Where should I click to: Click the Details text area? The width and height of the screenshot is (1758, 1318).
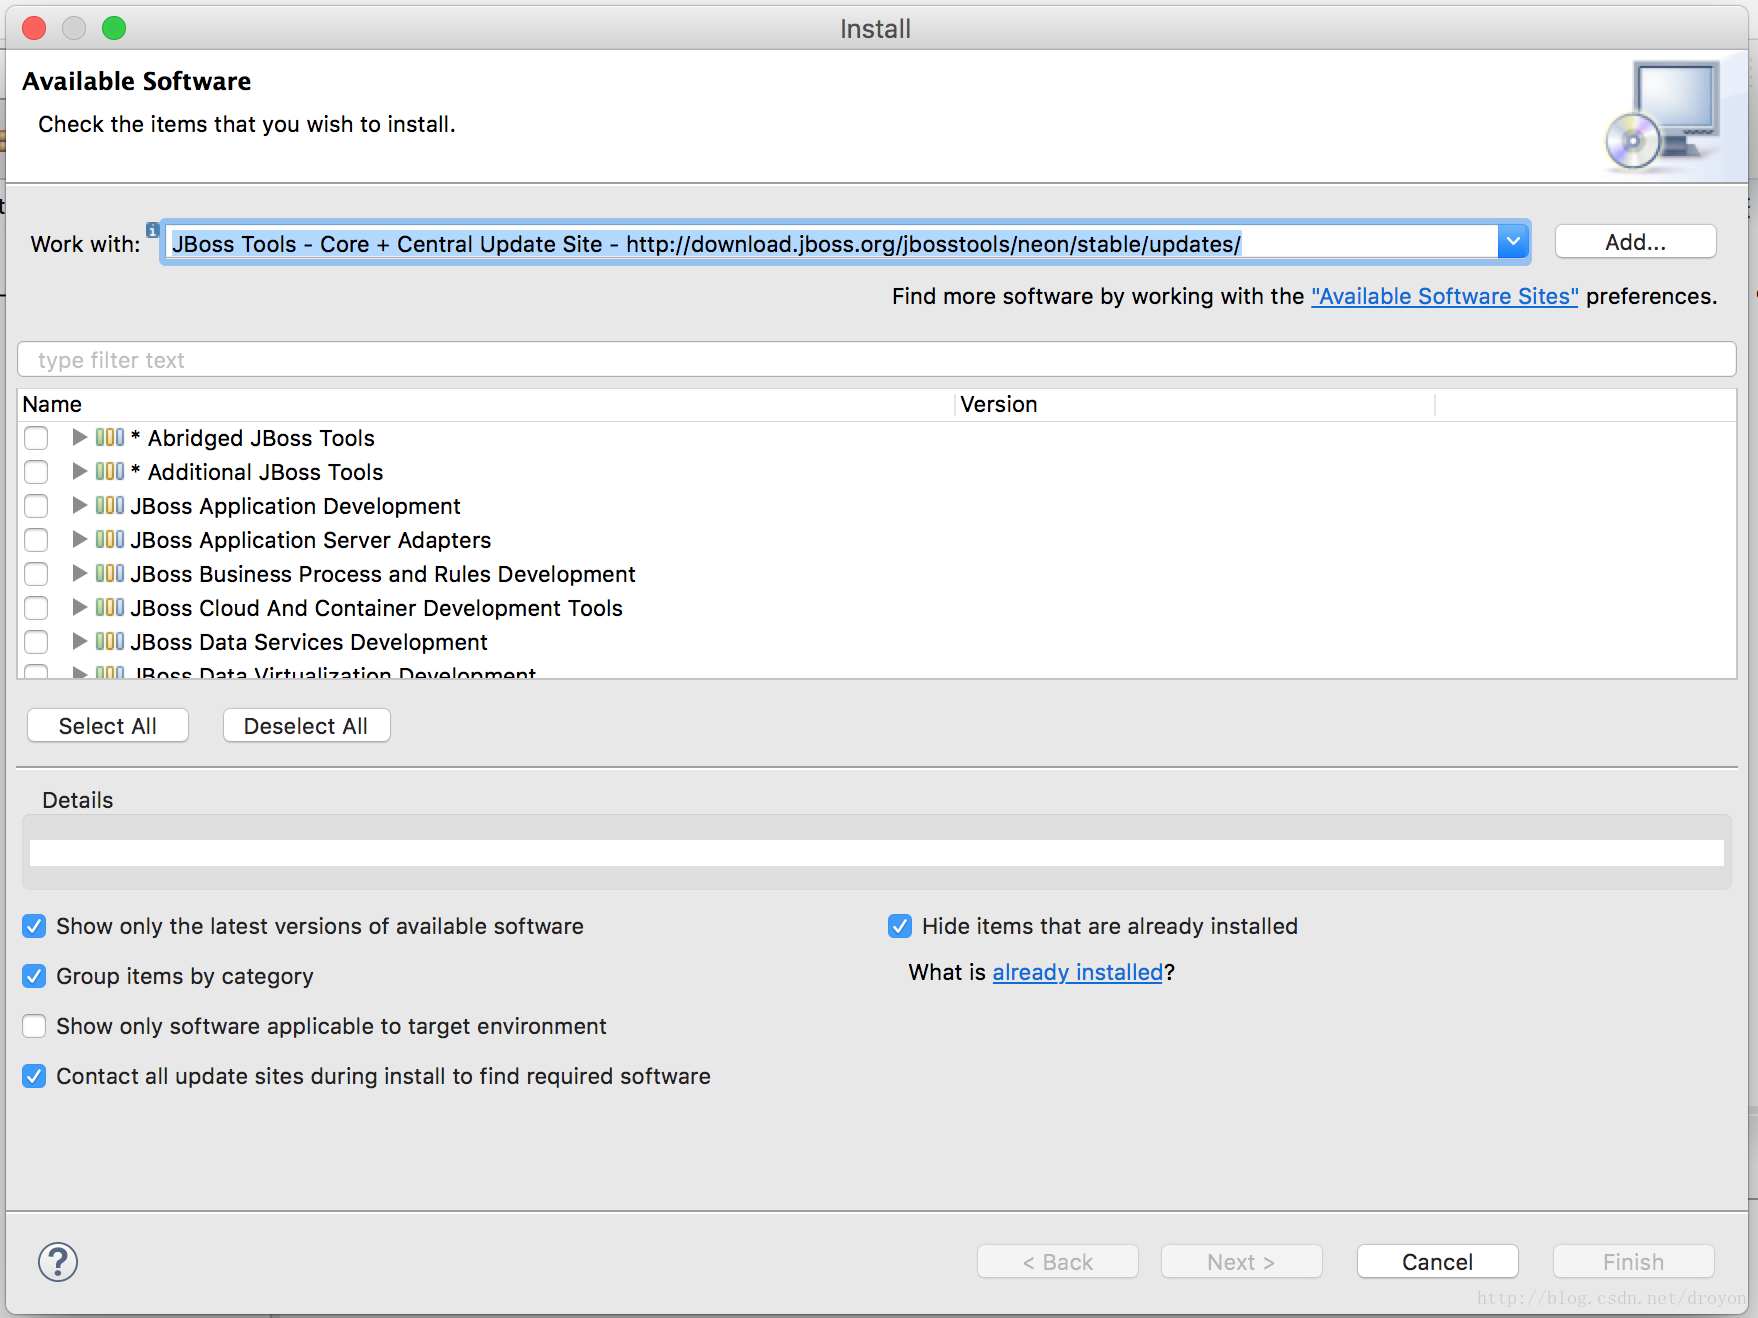tap(876, 853)
